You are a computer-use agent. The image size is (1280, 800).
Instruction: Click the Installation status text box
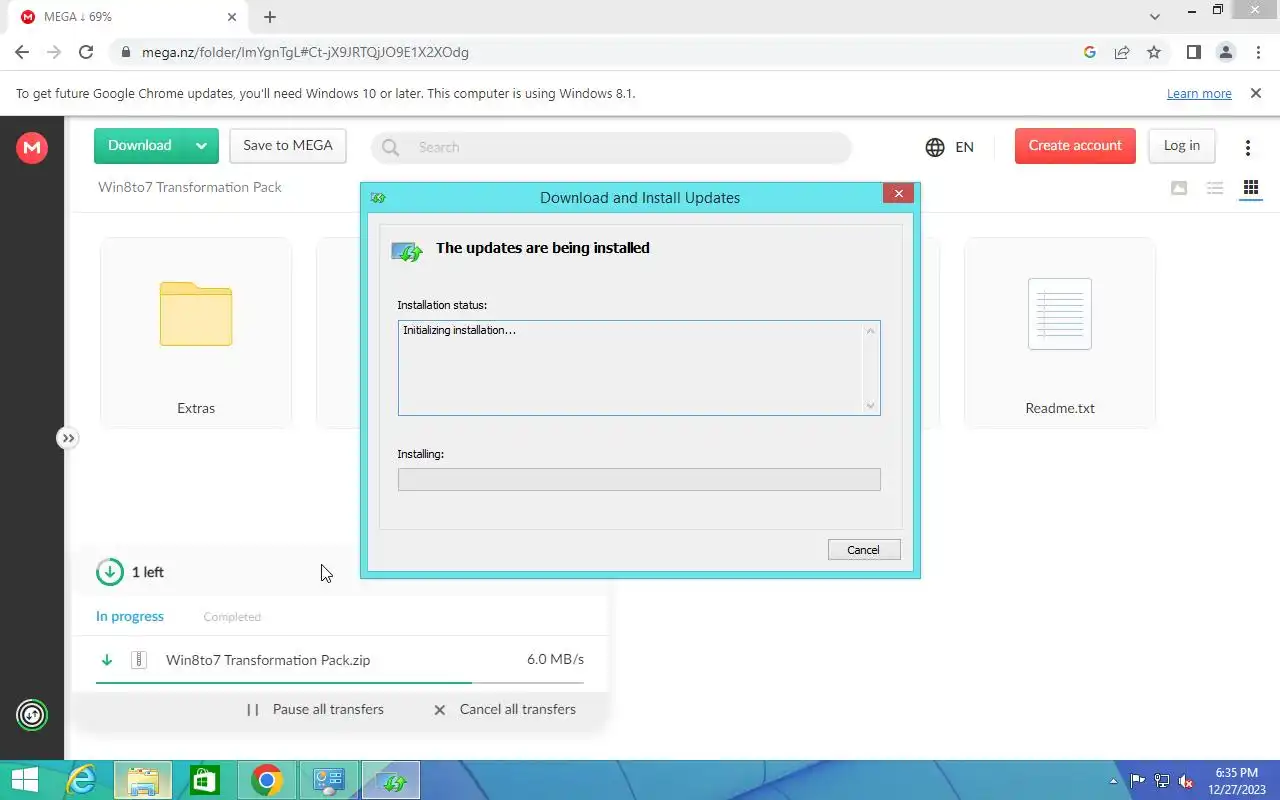point(639,367)
